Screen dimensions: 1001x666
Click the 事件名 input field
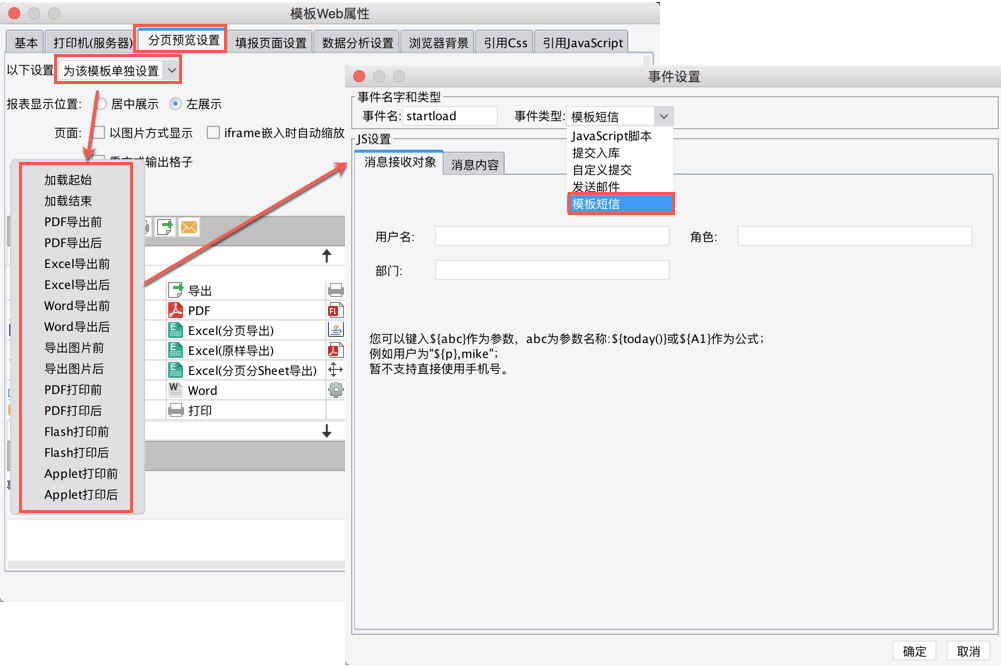[x=450, y=116]
